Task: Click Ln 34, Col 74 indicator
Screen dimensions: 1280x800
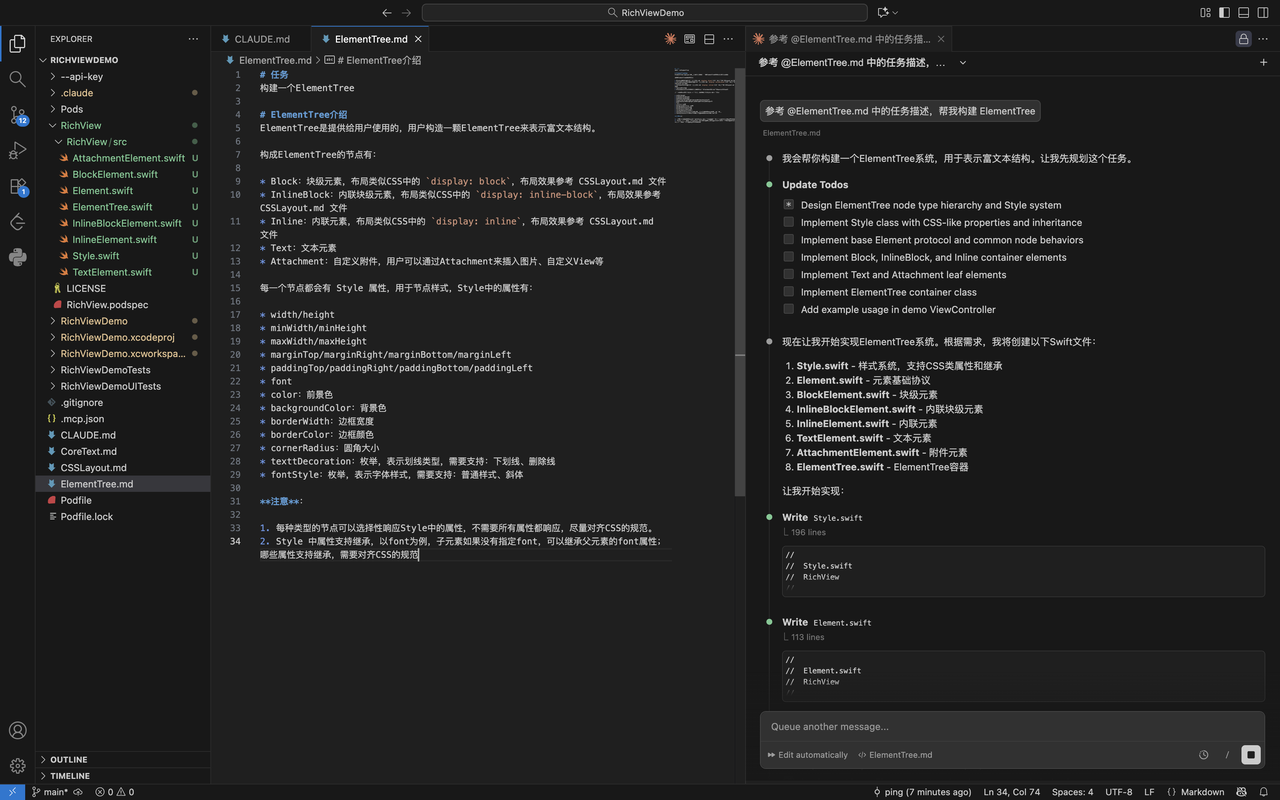Action: coord(1011,792)
